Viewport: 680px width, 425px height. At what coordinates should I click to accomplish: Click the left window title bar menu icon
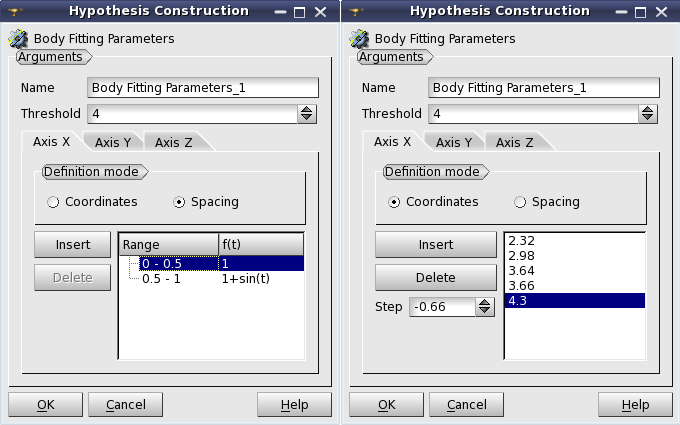click(15, 11)
